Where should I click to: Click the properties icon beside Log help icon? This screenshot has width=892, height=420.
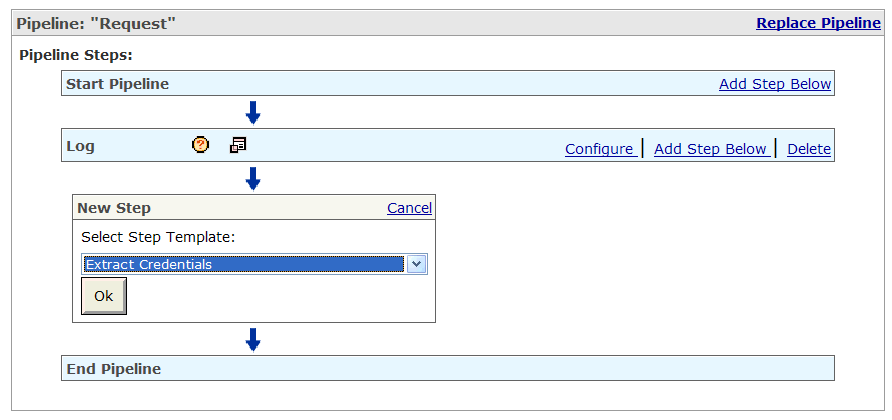[238, 145]
